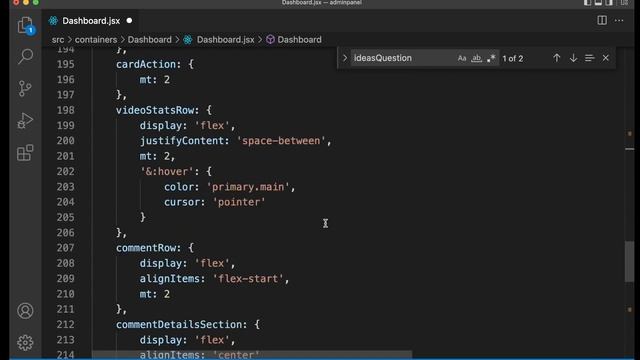Viewport: 640px width, 360px height.
Task: Click 'commentDetailsSection' property name
Action: (x=179, y=324)
